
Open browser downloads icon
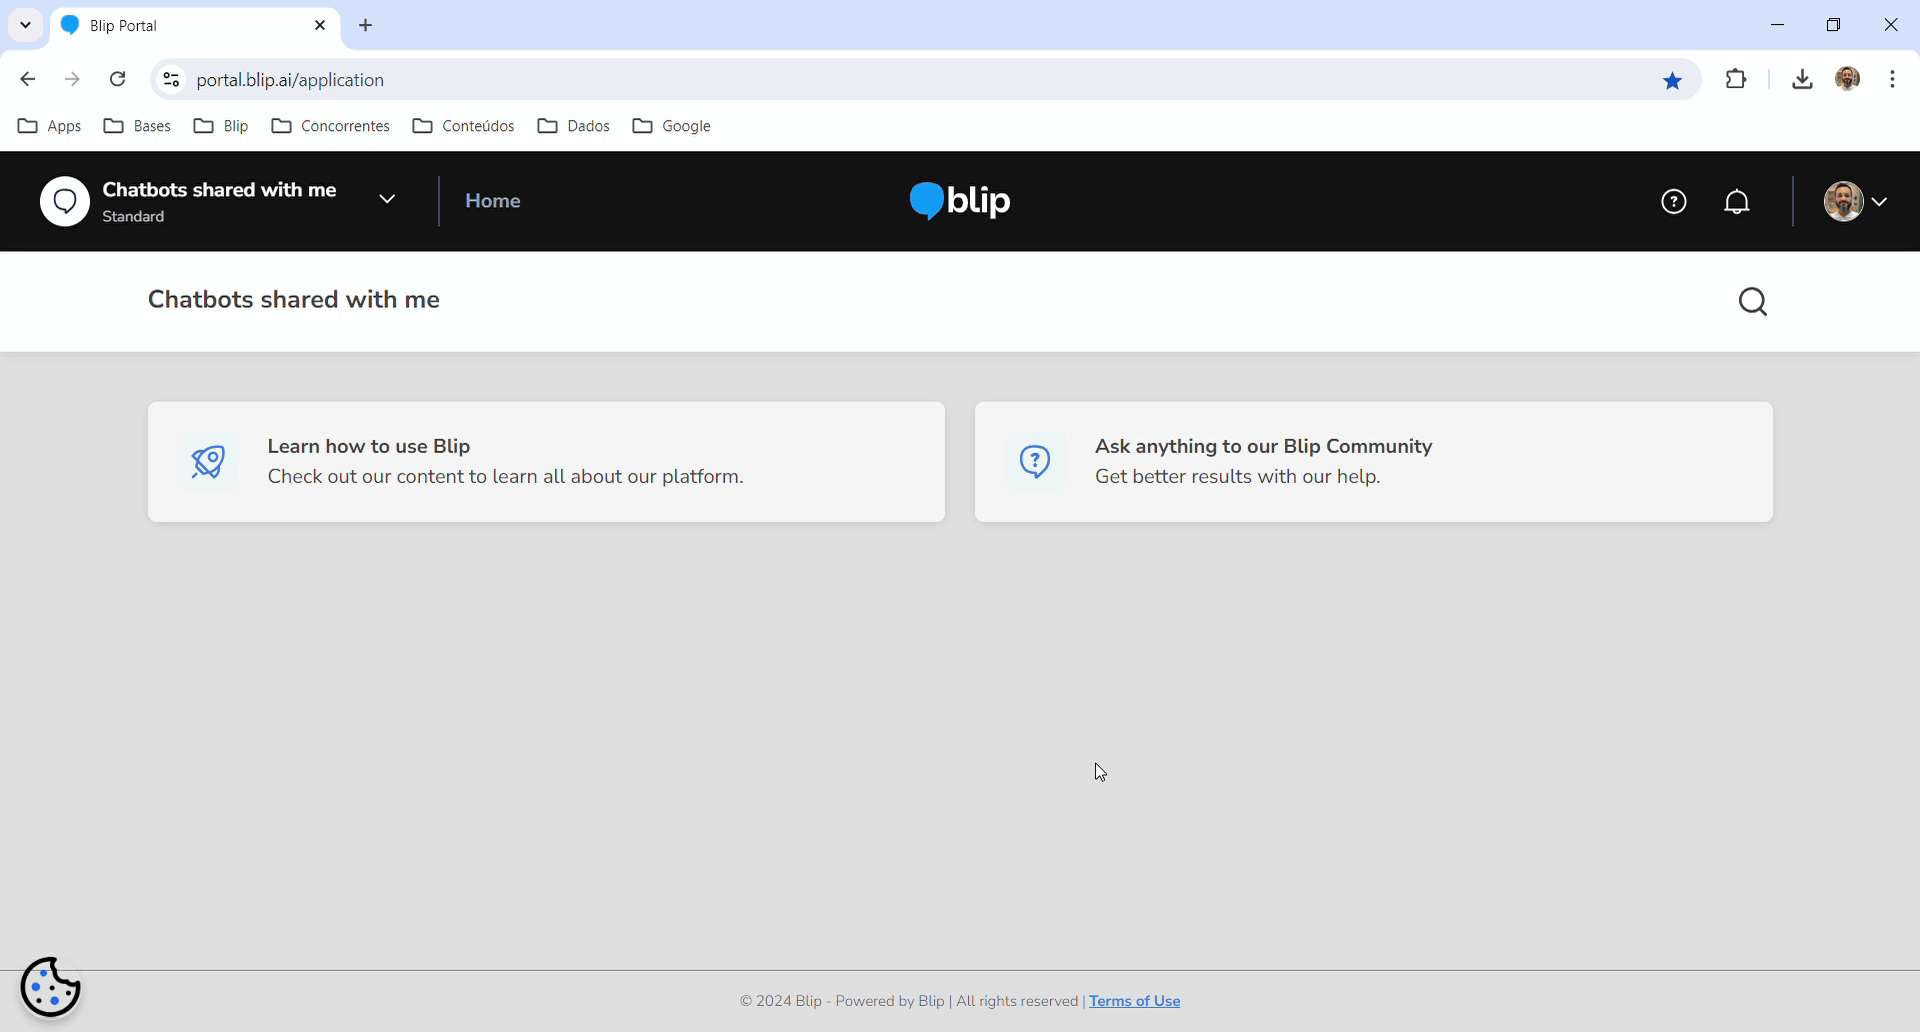pos(1802,79)
